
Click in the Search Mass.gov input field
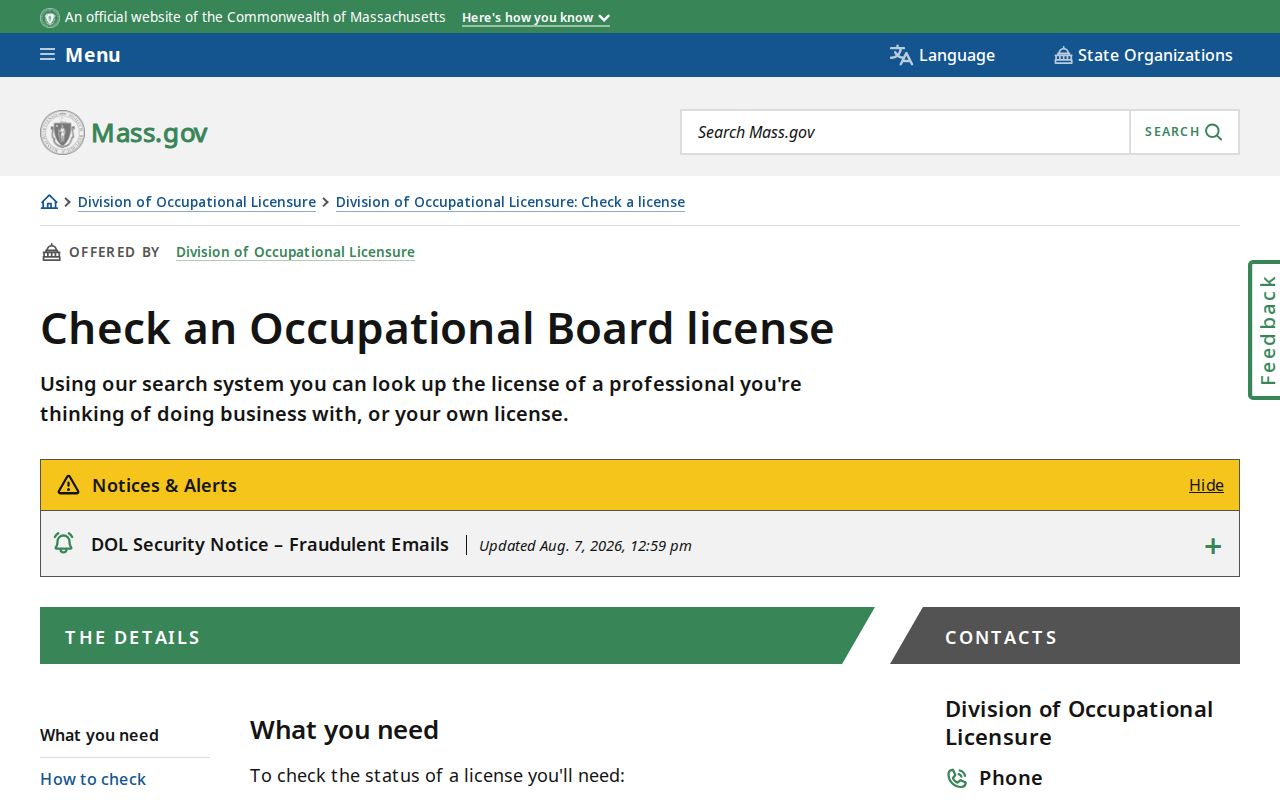coord(905,132)
